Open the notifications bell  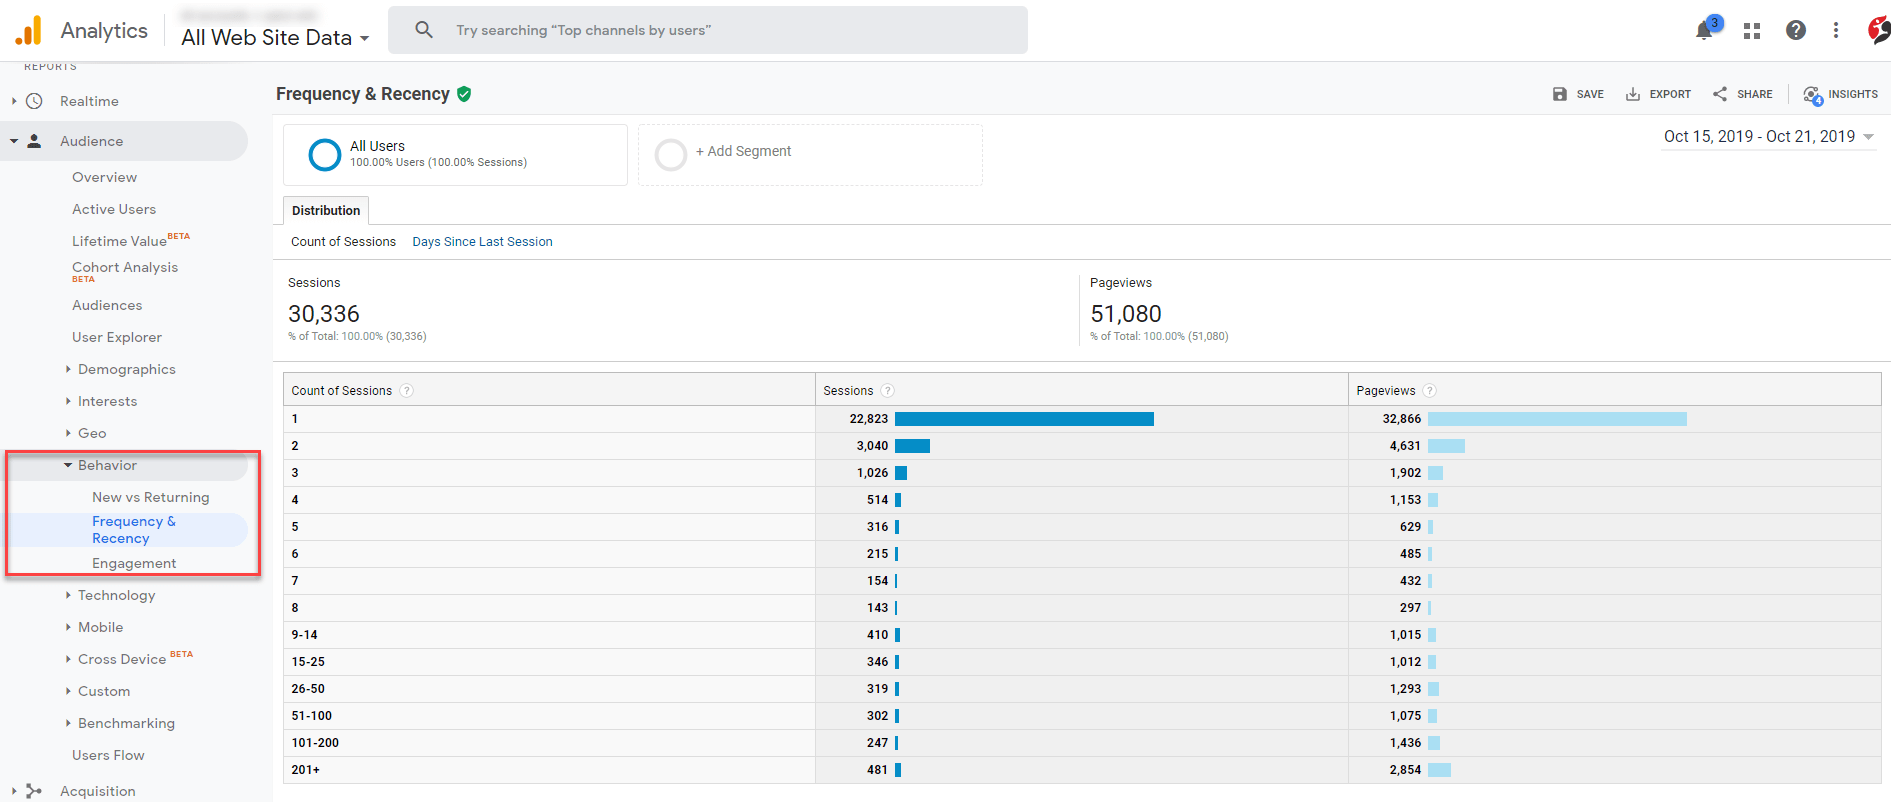(1704, 31)
